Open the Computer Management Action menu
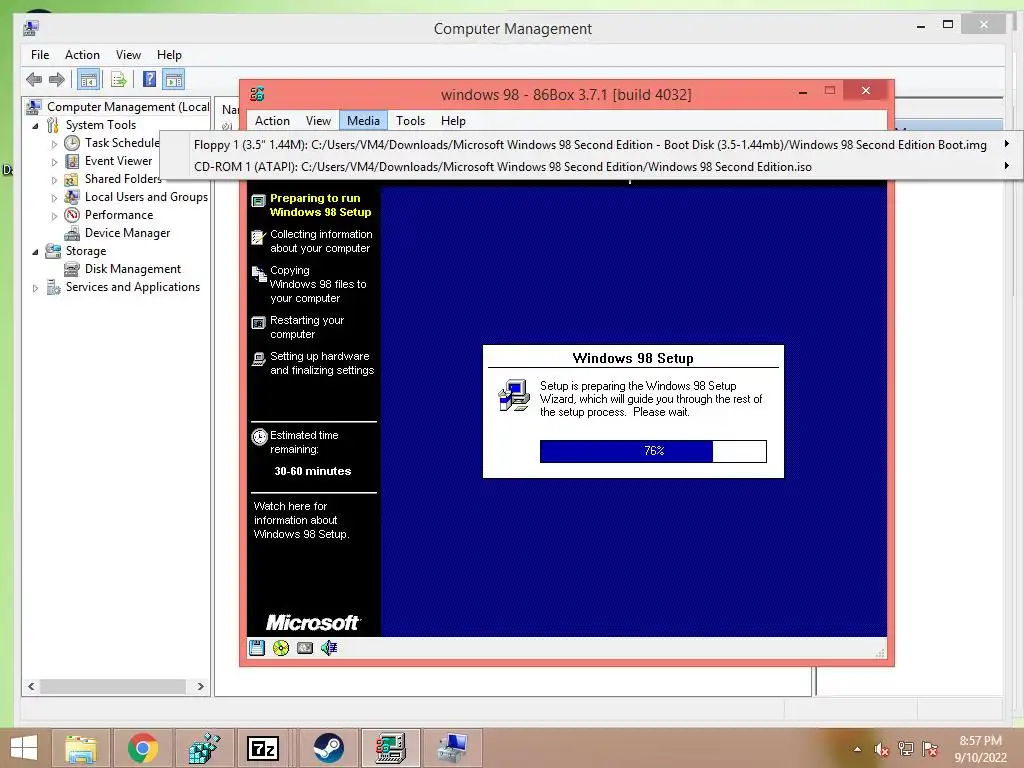The image size is (1024, 768). [x=82, y=55]
